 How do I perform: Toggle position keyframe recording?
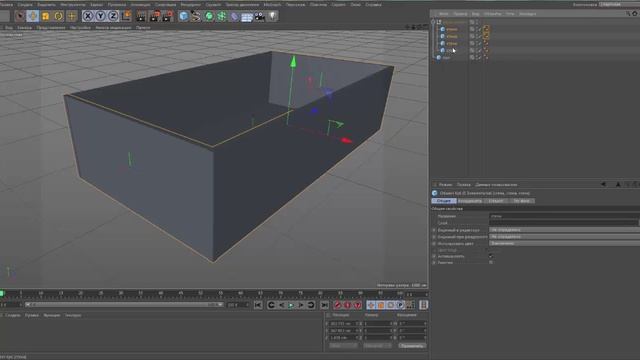coord(371,305)
